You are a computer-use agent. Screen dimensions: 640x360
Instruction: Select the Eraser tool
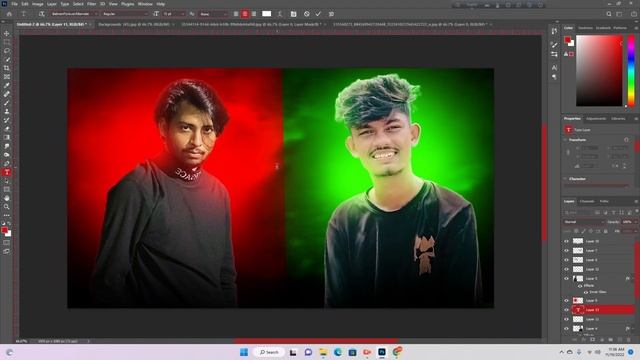coord(7,129)
